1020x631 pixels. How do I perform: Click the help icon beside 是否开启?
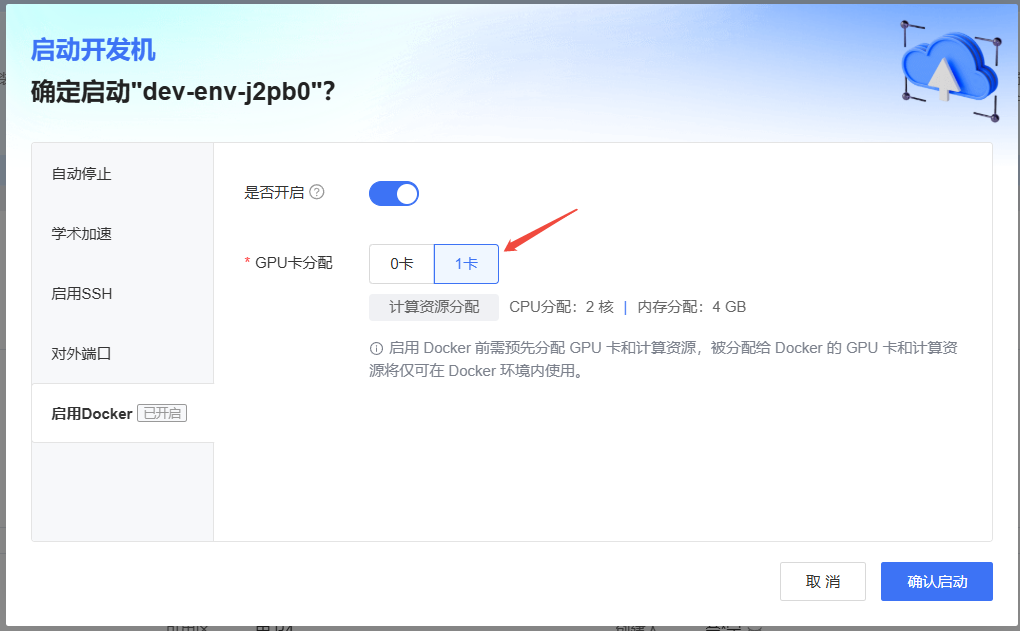click(x=317, y=192)
